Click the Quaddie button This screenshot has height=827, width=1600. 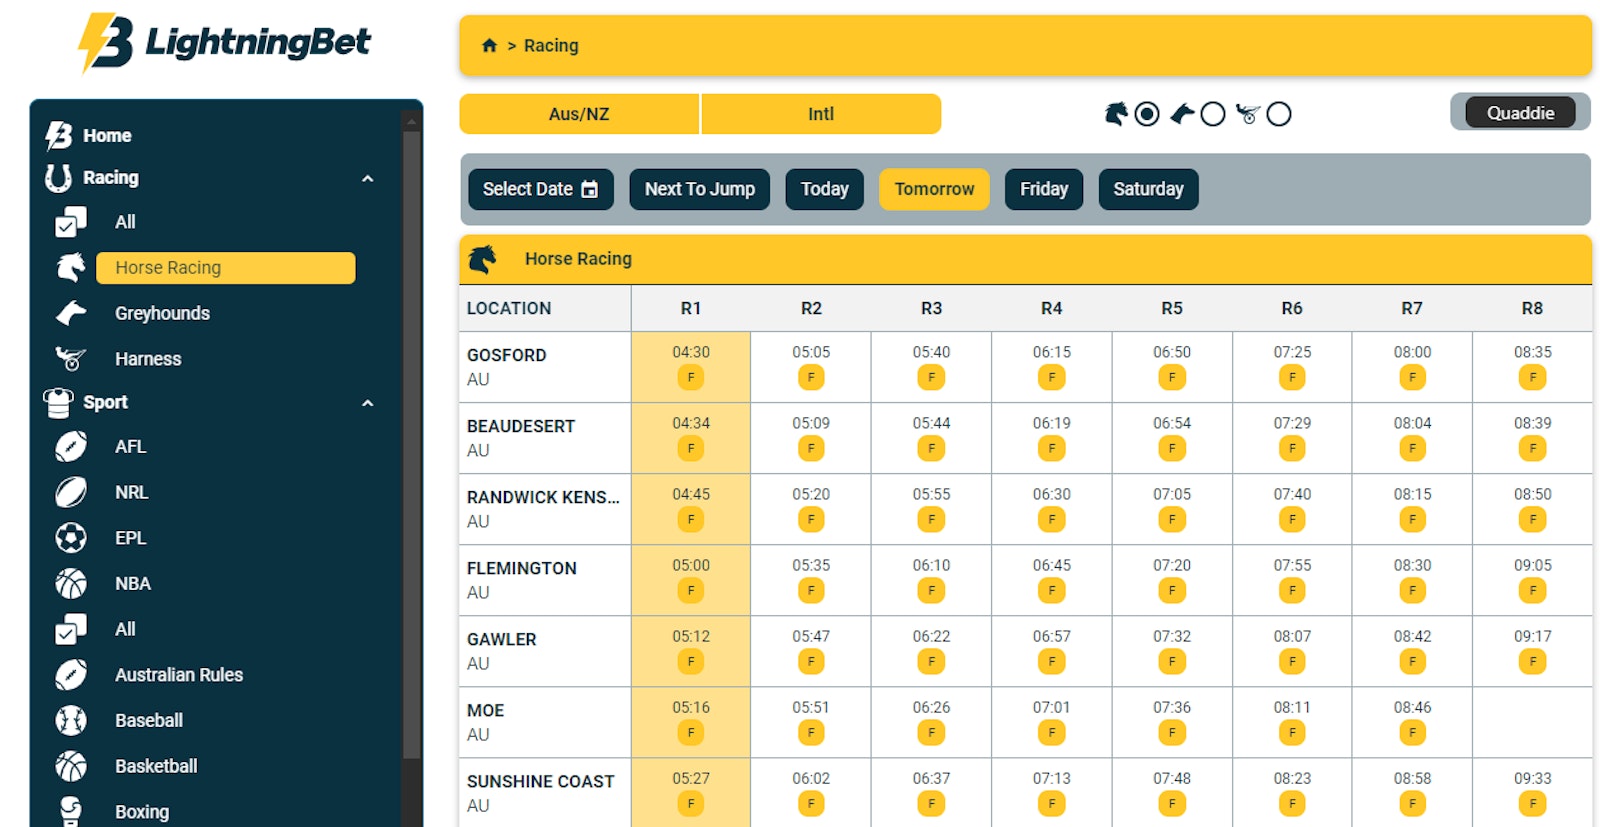[x=1519, y=113]
